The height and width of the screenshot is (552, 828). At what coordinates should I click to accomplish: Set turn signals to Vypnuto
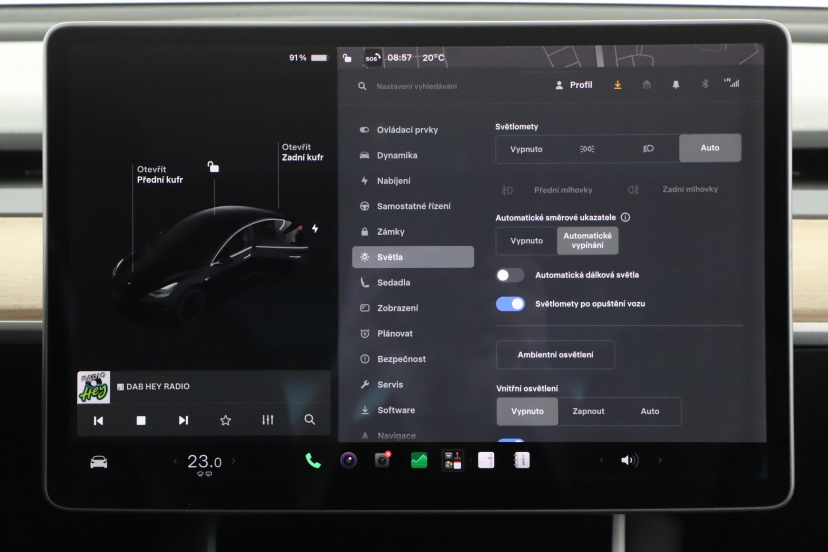click(526, 241)
